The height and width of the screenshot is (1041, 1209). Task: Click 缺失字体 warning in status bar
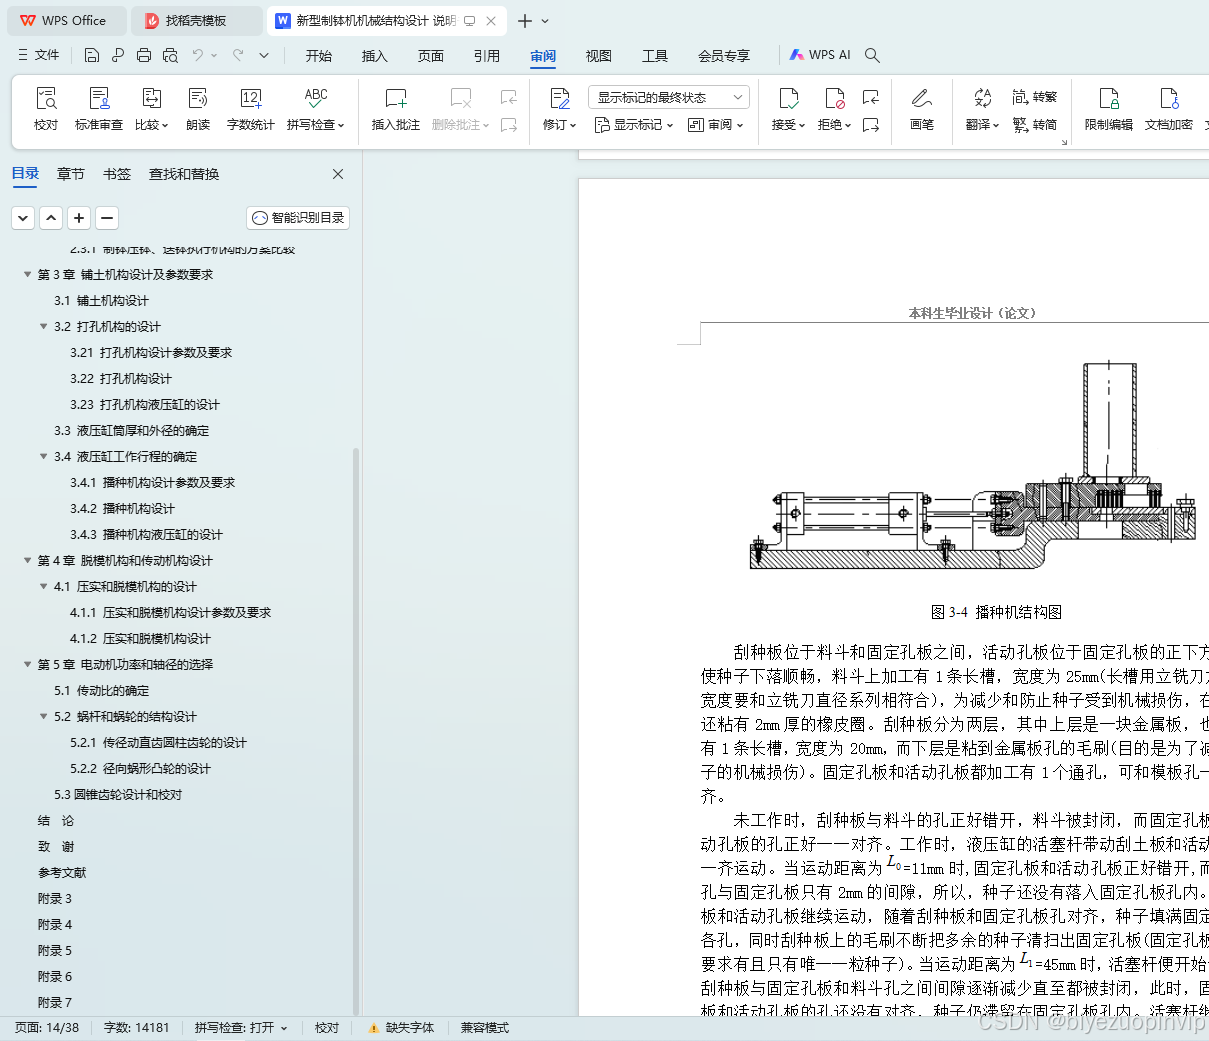click(x=401, y=1027)
